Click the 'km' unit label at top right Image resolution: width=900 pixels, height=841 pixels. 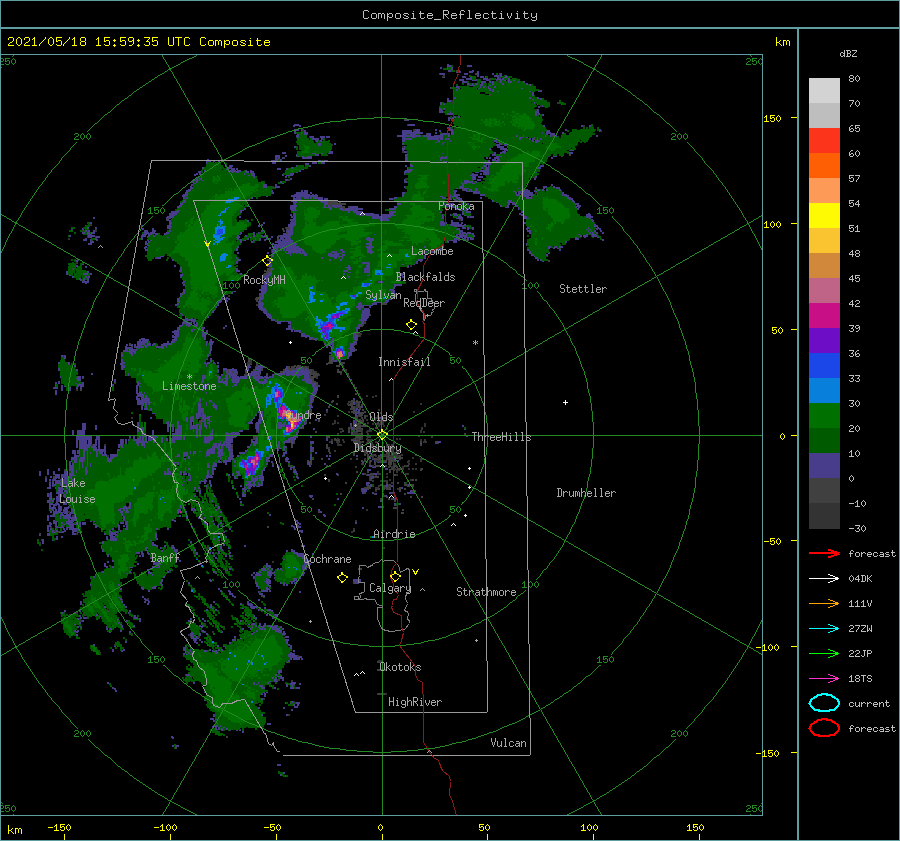[782, 42]
